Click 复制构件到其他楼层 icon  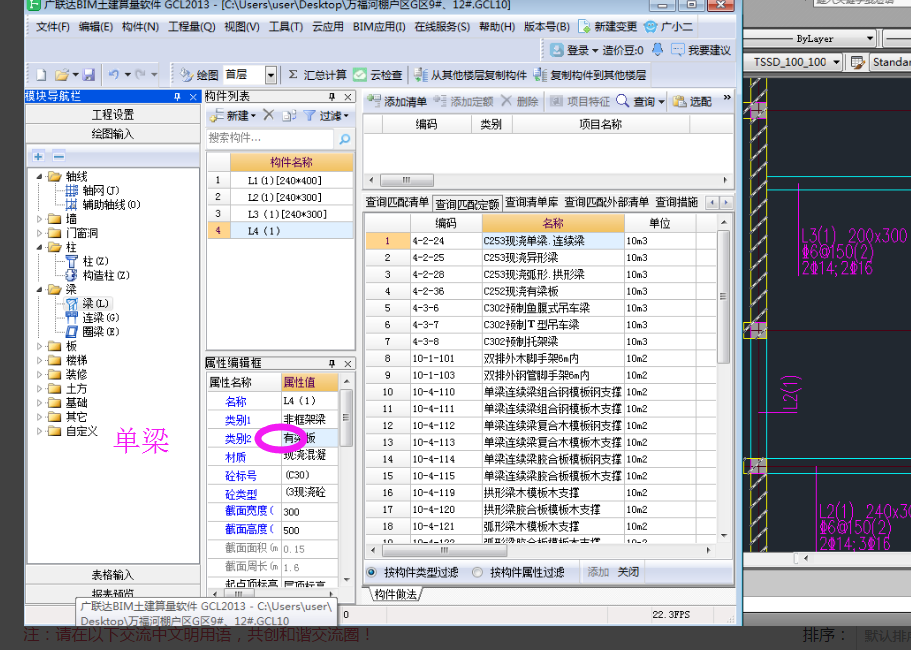point(540,74)
